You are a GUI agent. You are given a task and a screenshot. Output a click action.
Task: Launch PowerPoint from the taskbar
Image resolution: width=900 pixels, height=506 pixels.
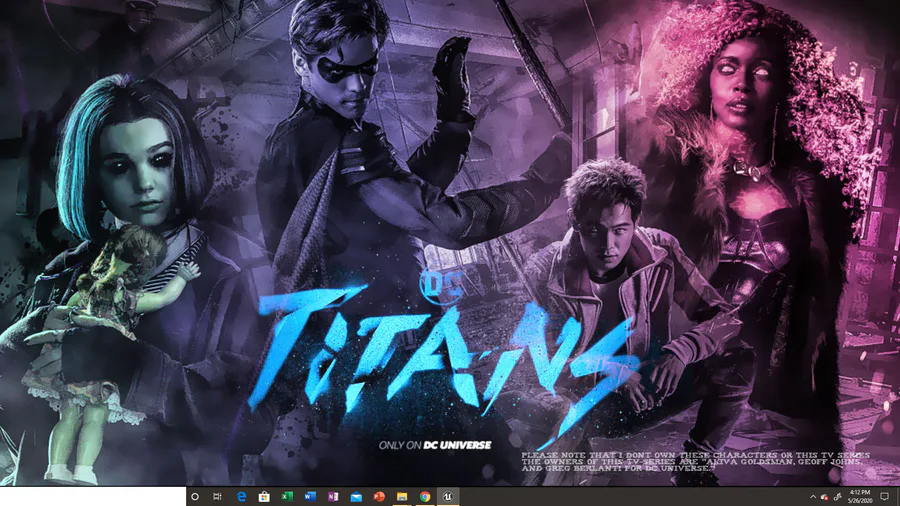(x=379, y=497)
